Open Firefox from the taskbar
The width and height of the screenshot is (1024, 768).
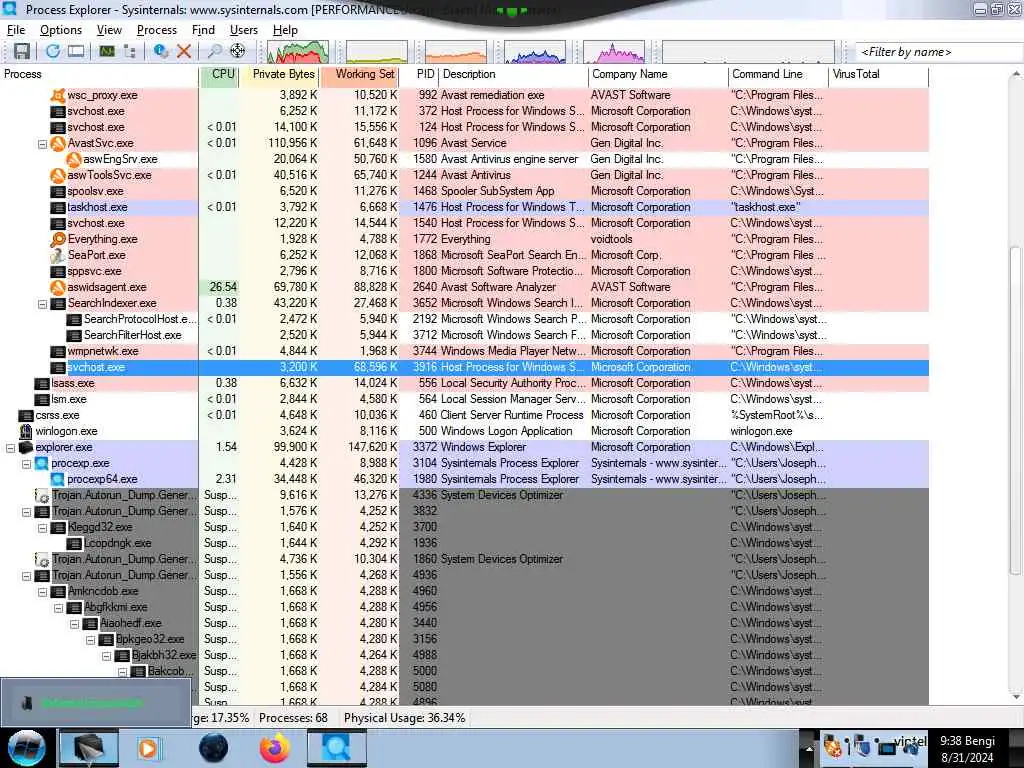click(275, 748)
